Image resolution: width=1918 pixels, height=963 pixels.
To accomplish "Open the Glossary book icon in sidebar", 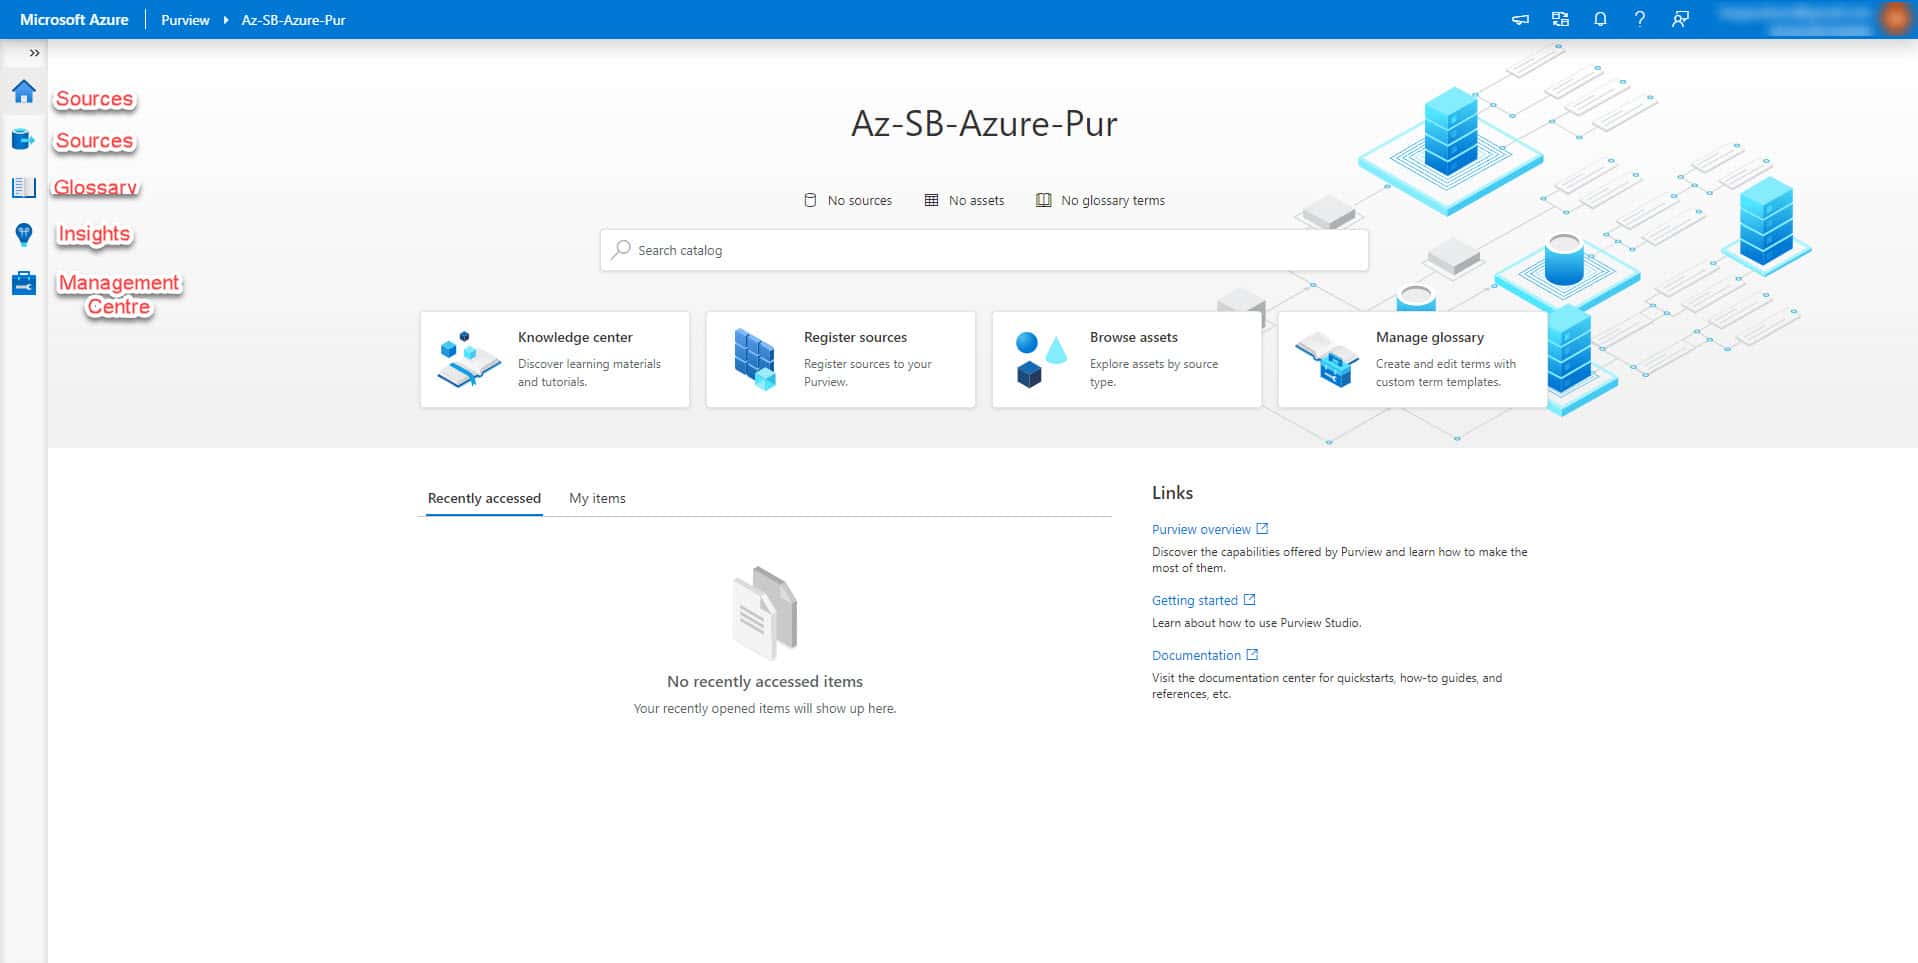I will coord(24,187).
